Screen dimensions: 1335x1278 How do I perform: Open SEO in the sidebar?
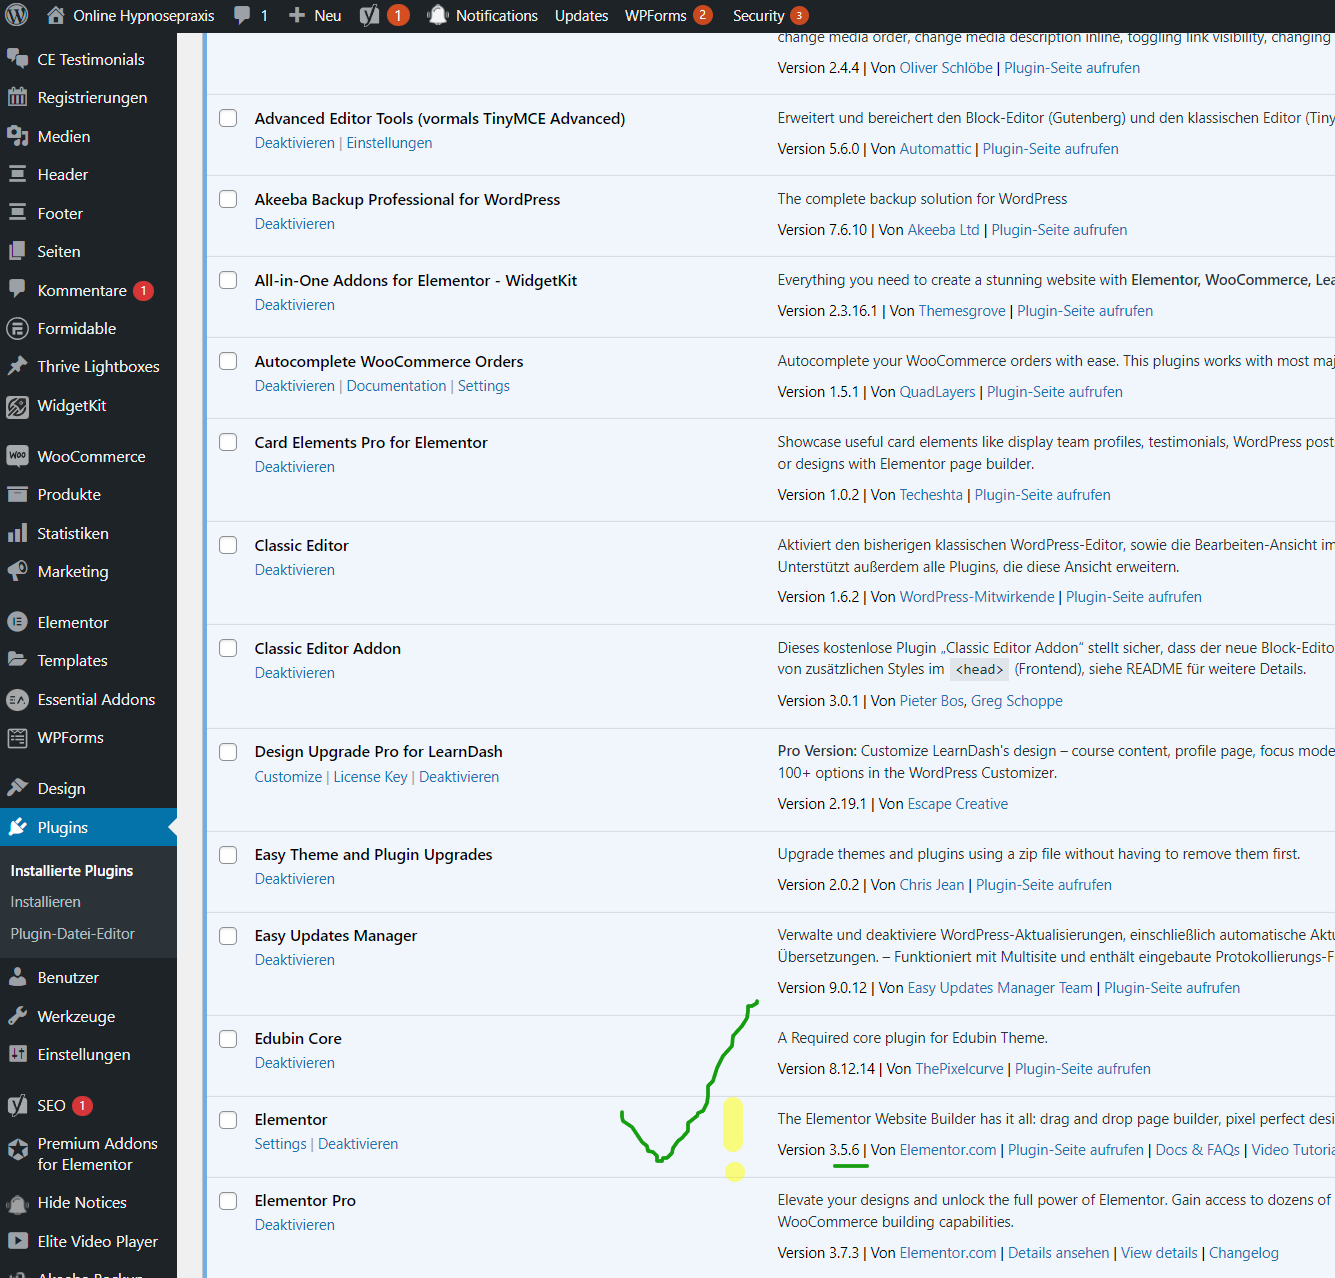pos(51,1106)
